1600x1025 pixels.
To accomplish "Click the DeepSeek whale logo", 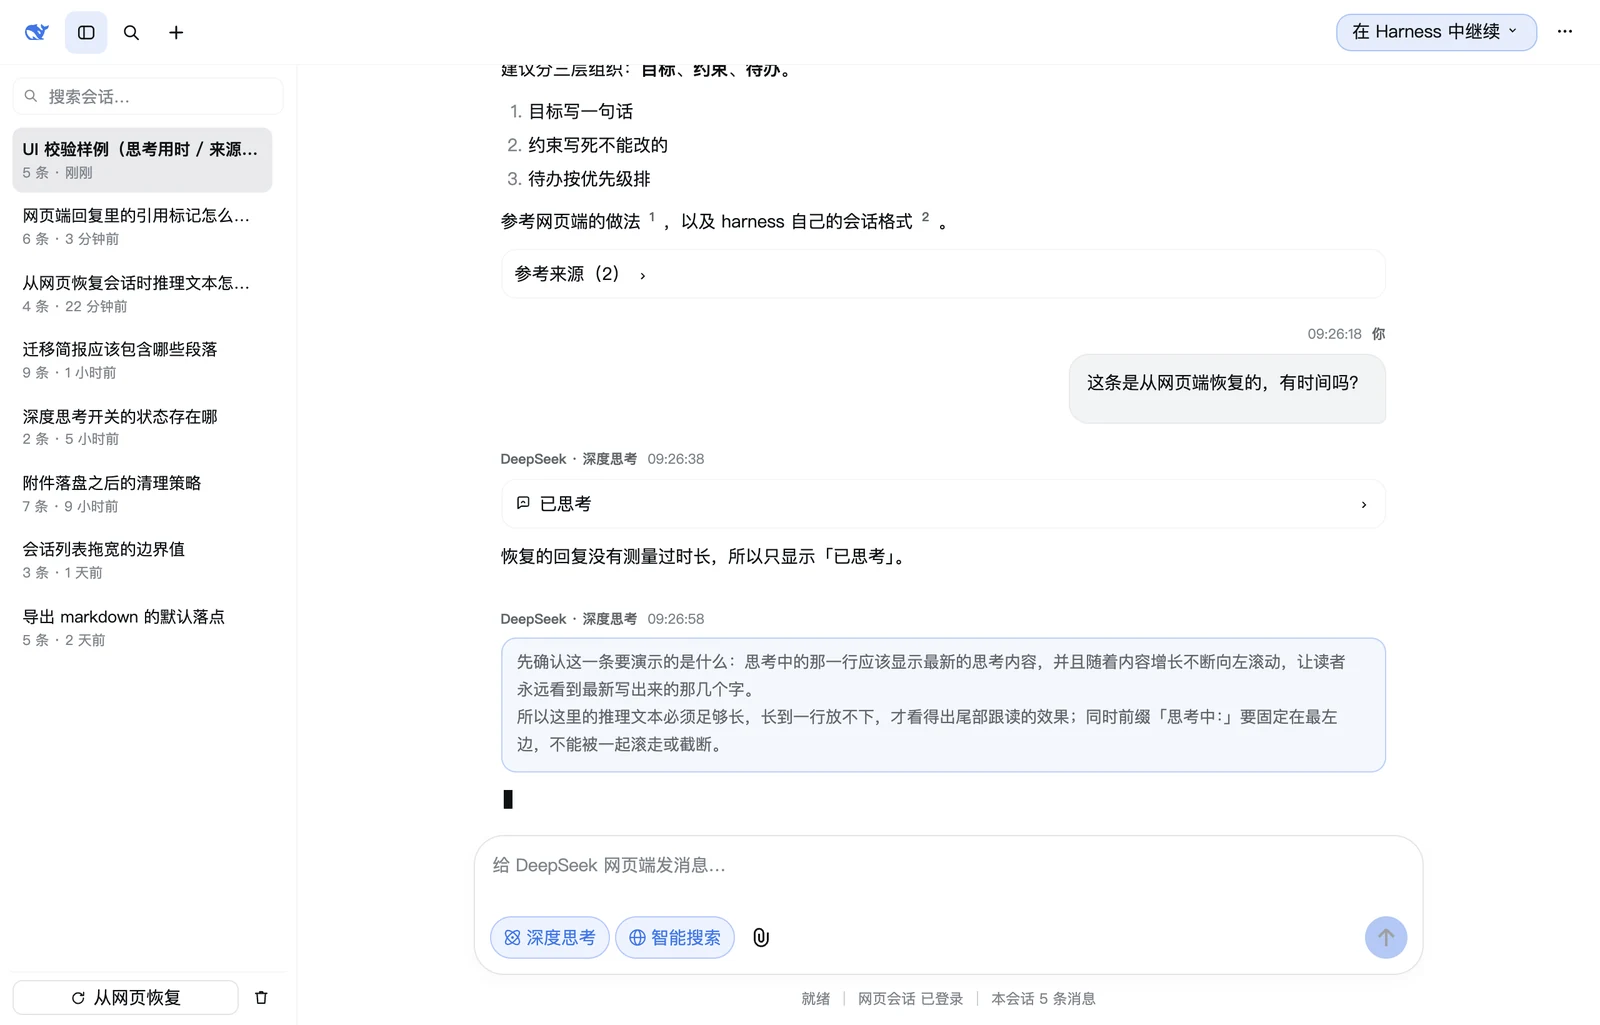I will (36, 32).
